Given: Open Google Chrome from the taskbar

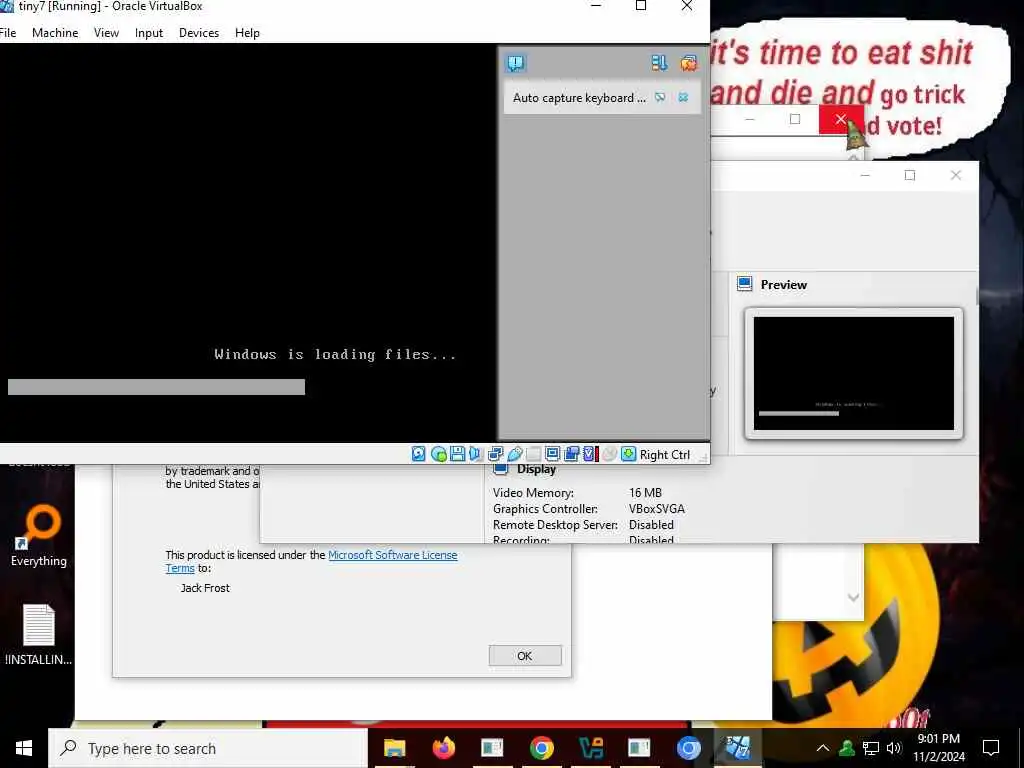Looking at the screenshot, I should (x=541, y=748).
